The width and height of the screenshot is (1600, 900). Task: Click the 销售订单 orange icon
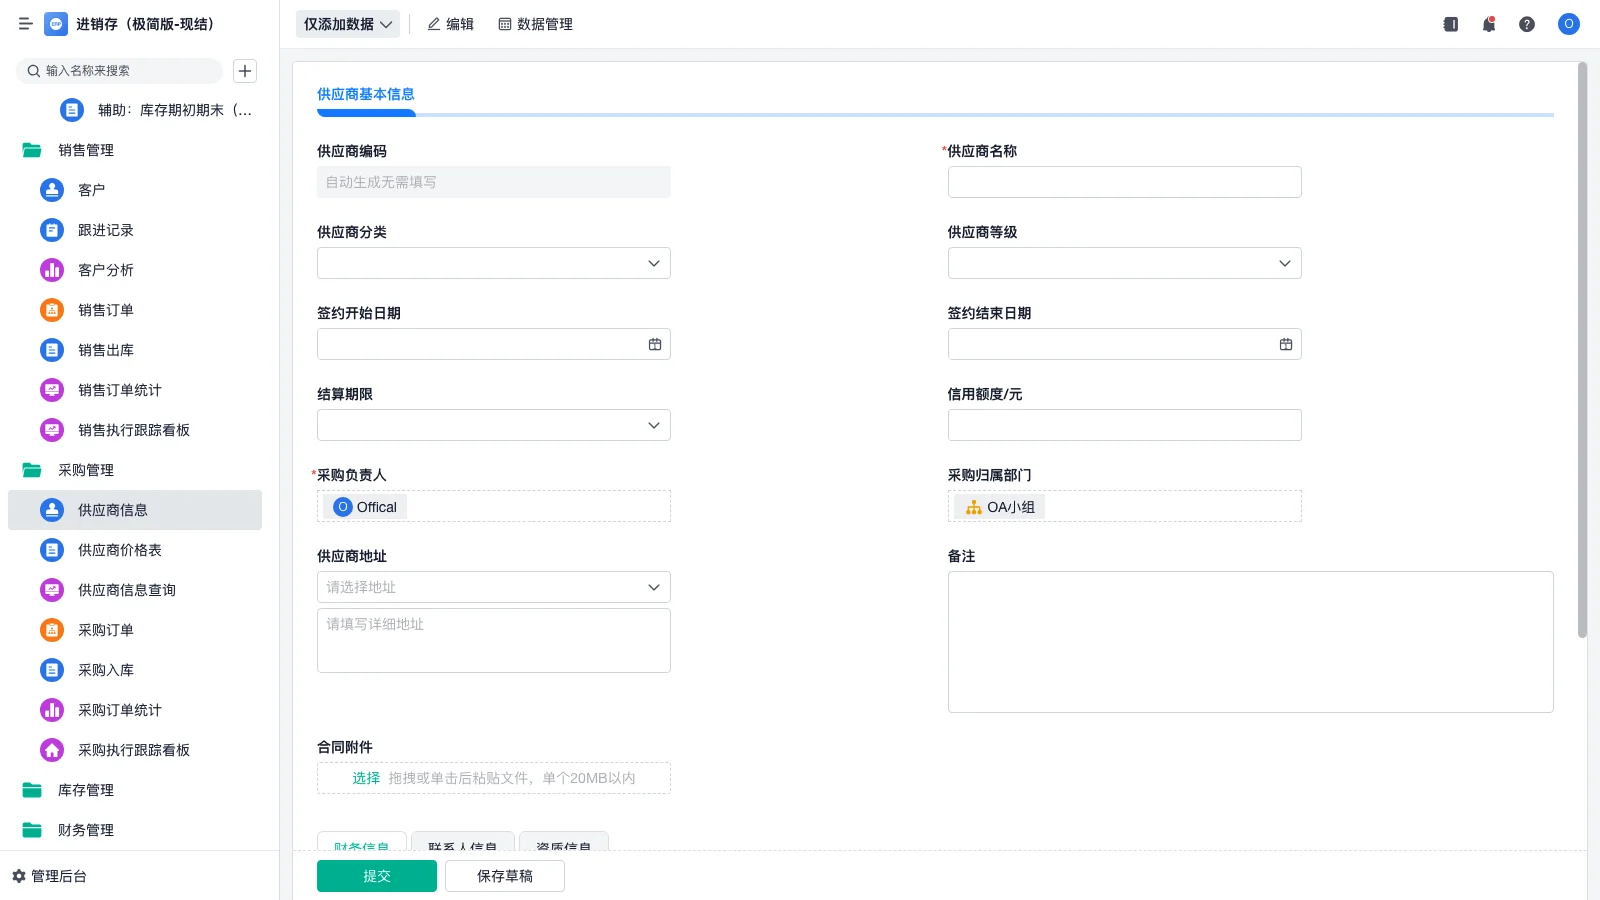click(x=52, y=310)
